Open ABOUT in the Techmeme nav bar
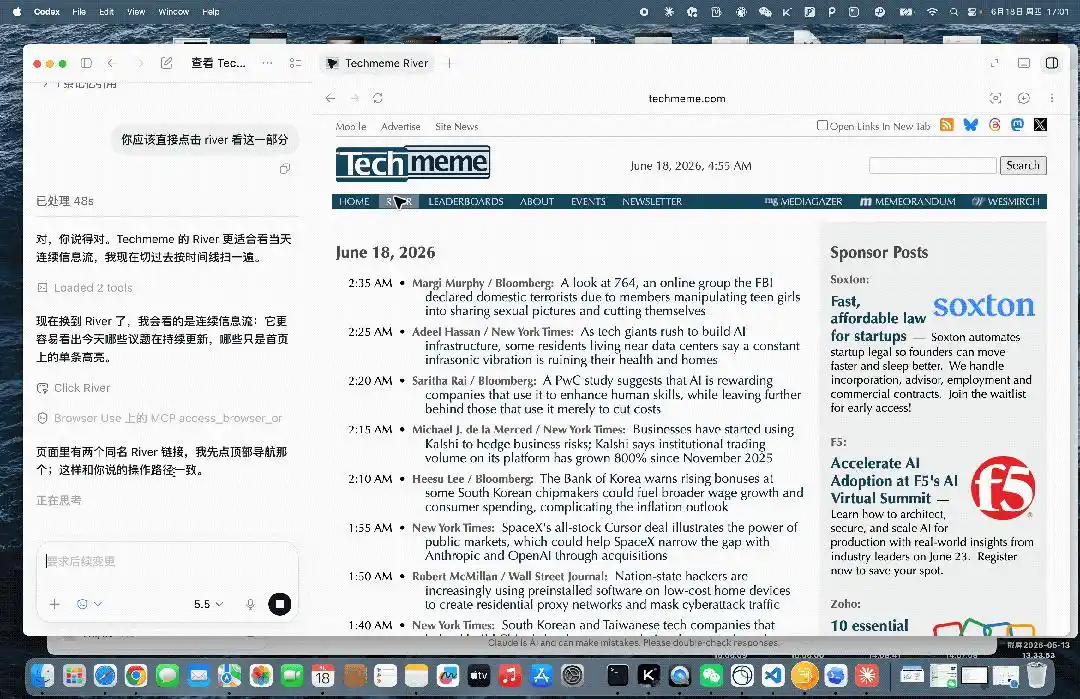 tap(537, 202)
